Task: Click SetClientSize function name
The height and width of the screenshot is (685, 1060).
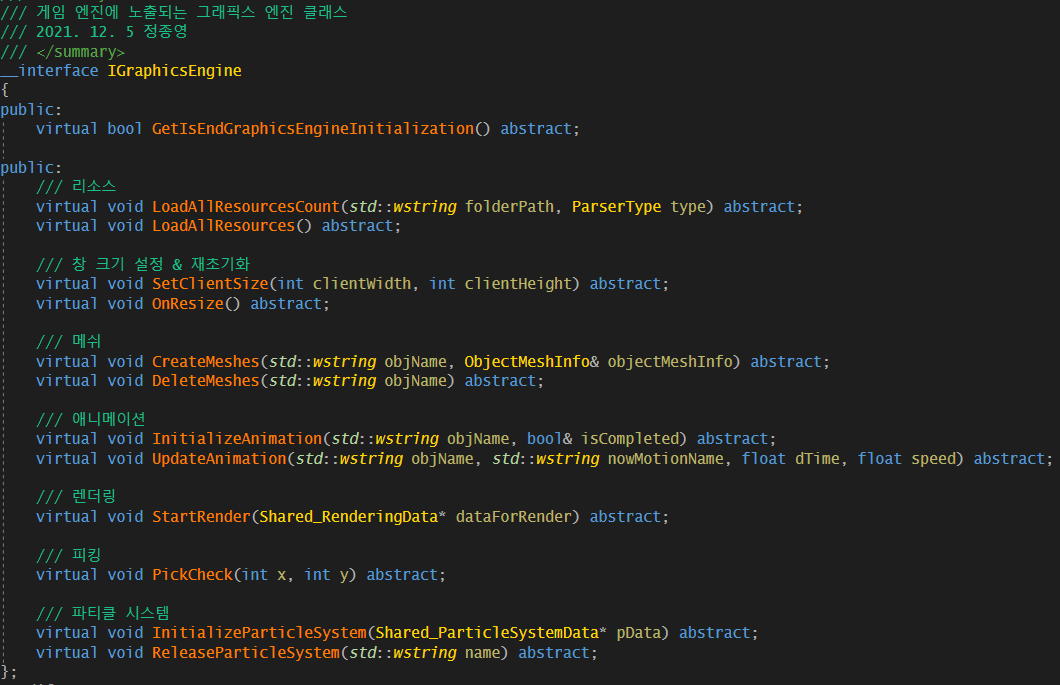Action: coord(210,284)
